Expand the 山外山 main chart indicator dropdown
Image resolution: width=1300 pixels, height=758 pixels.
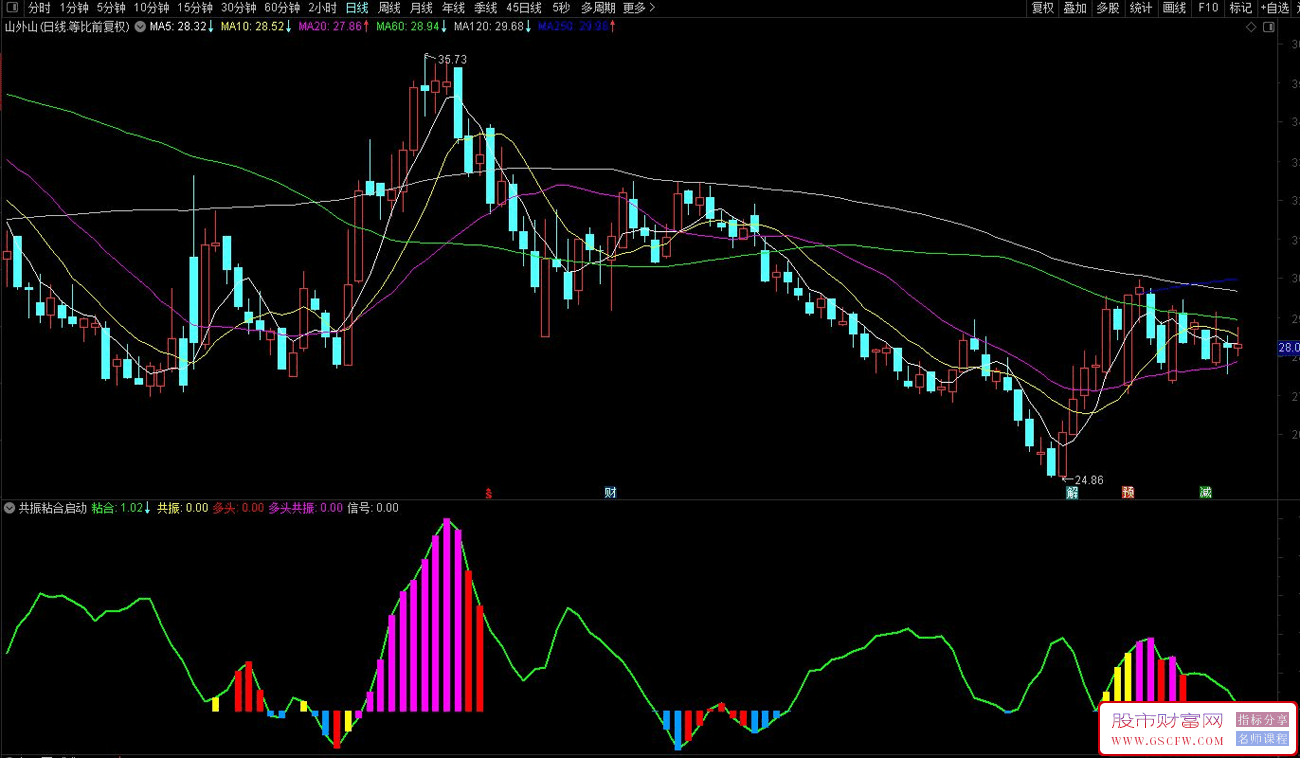point(139,27)
